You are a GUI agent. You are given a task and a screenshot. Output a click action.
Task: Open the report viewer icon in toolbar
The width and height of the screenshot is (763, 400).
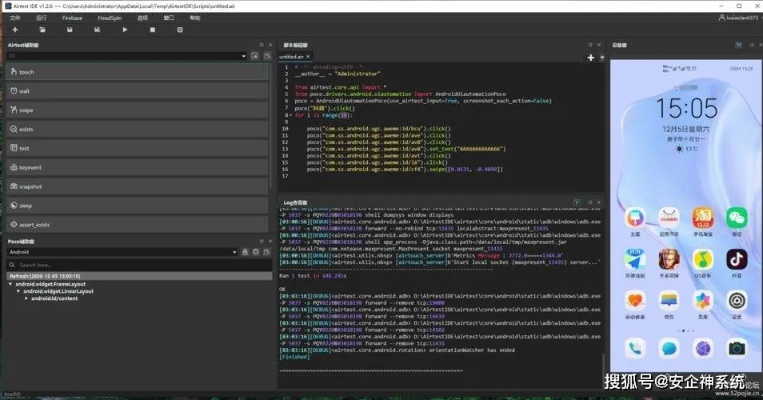click(x=180, y=30)
